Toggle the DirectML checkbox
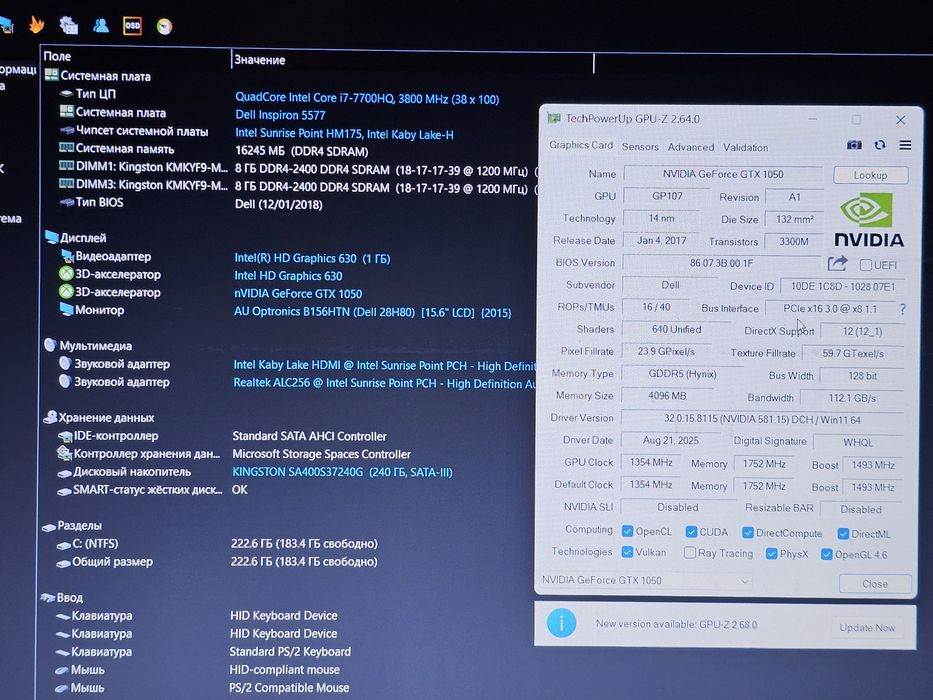The width and height of the screenshot is (933, 700). 843,533
